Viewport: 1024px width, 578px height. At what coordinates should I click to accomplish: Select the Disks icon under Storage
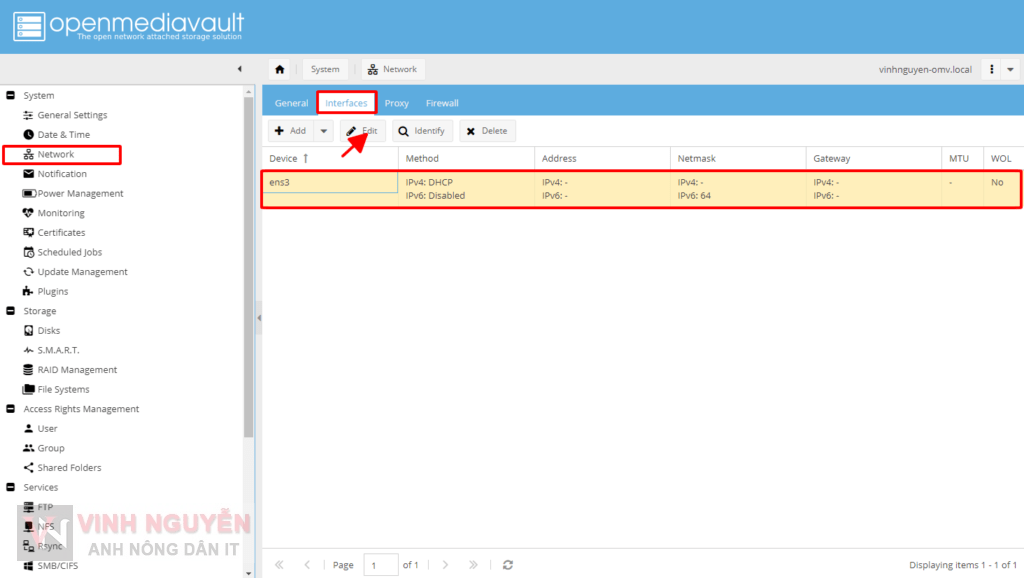pos(49,330)
